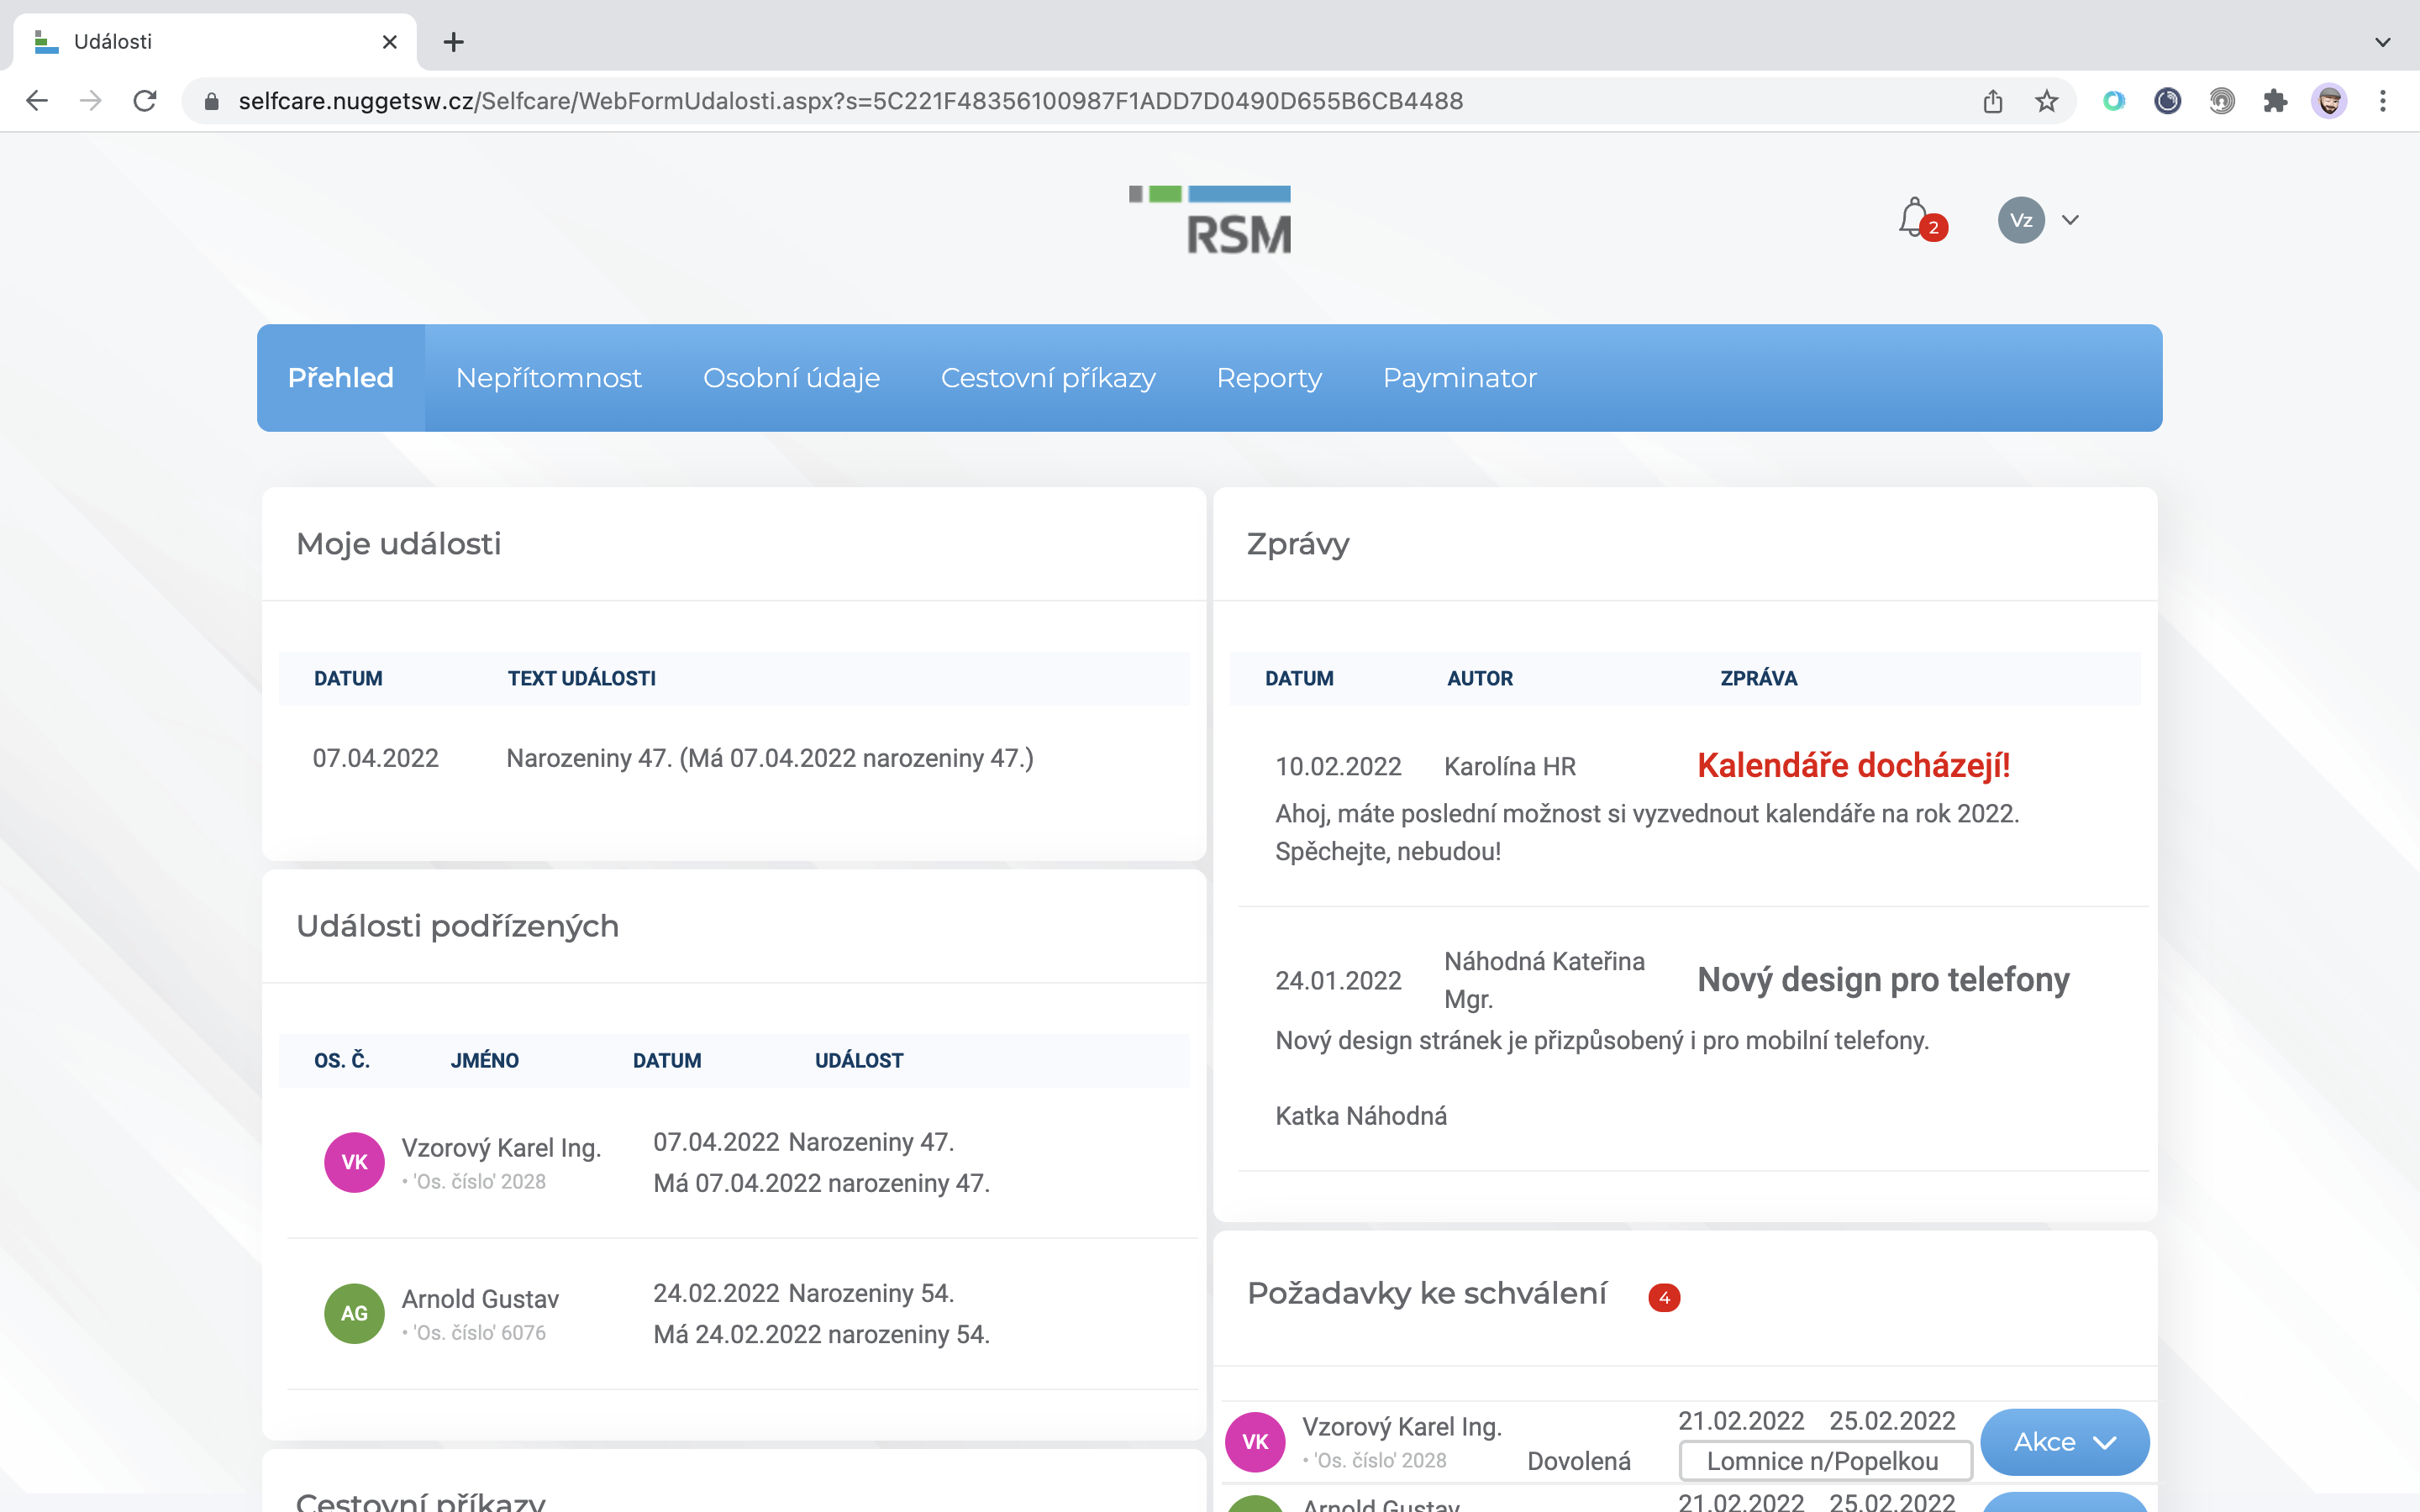Click the VK avatar in Události podřízených
Viewport: 2420px width, 1512px height.
pos(354,1162)
